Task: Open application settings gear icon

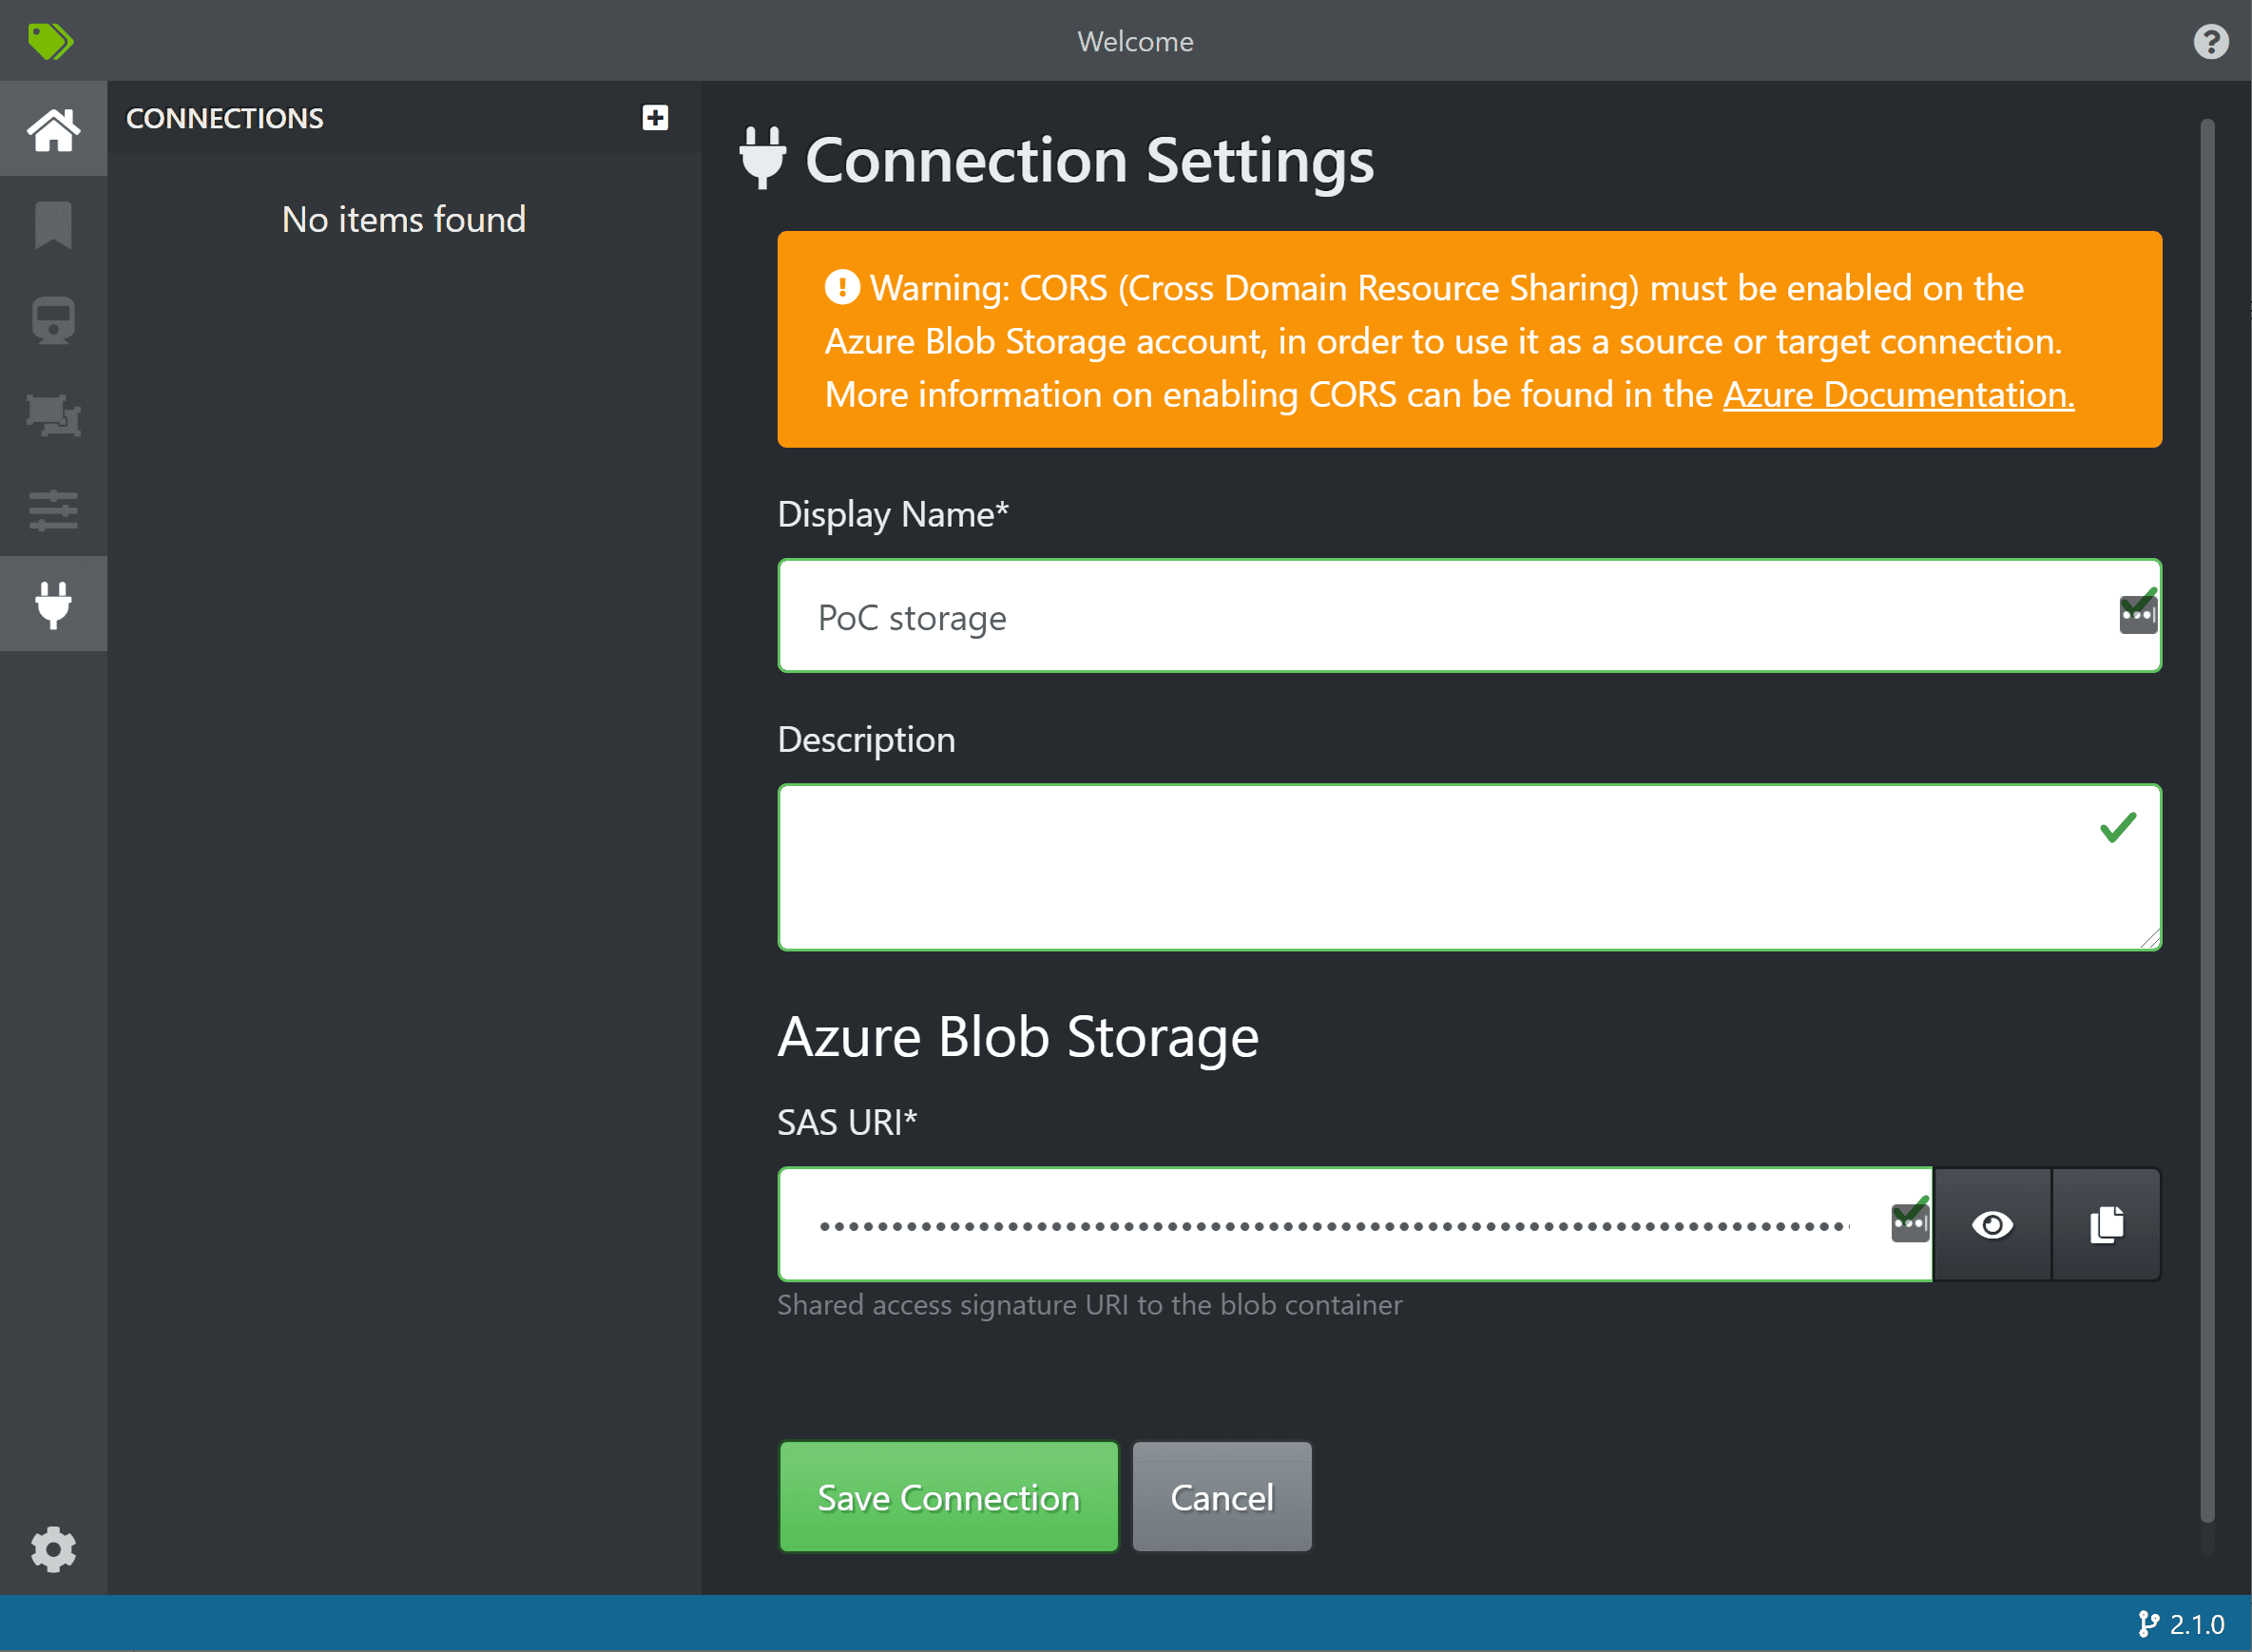Action: 53,1549
